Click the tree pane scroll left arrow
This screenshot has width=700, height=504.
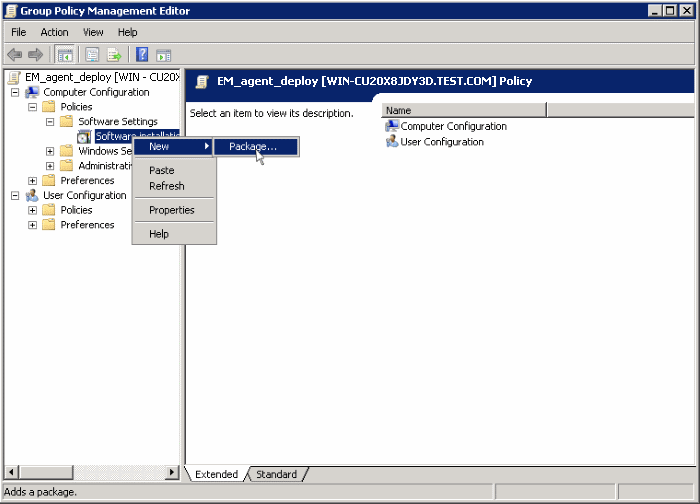click(11, 472)
